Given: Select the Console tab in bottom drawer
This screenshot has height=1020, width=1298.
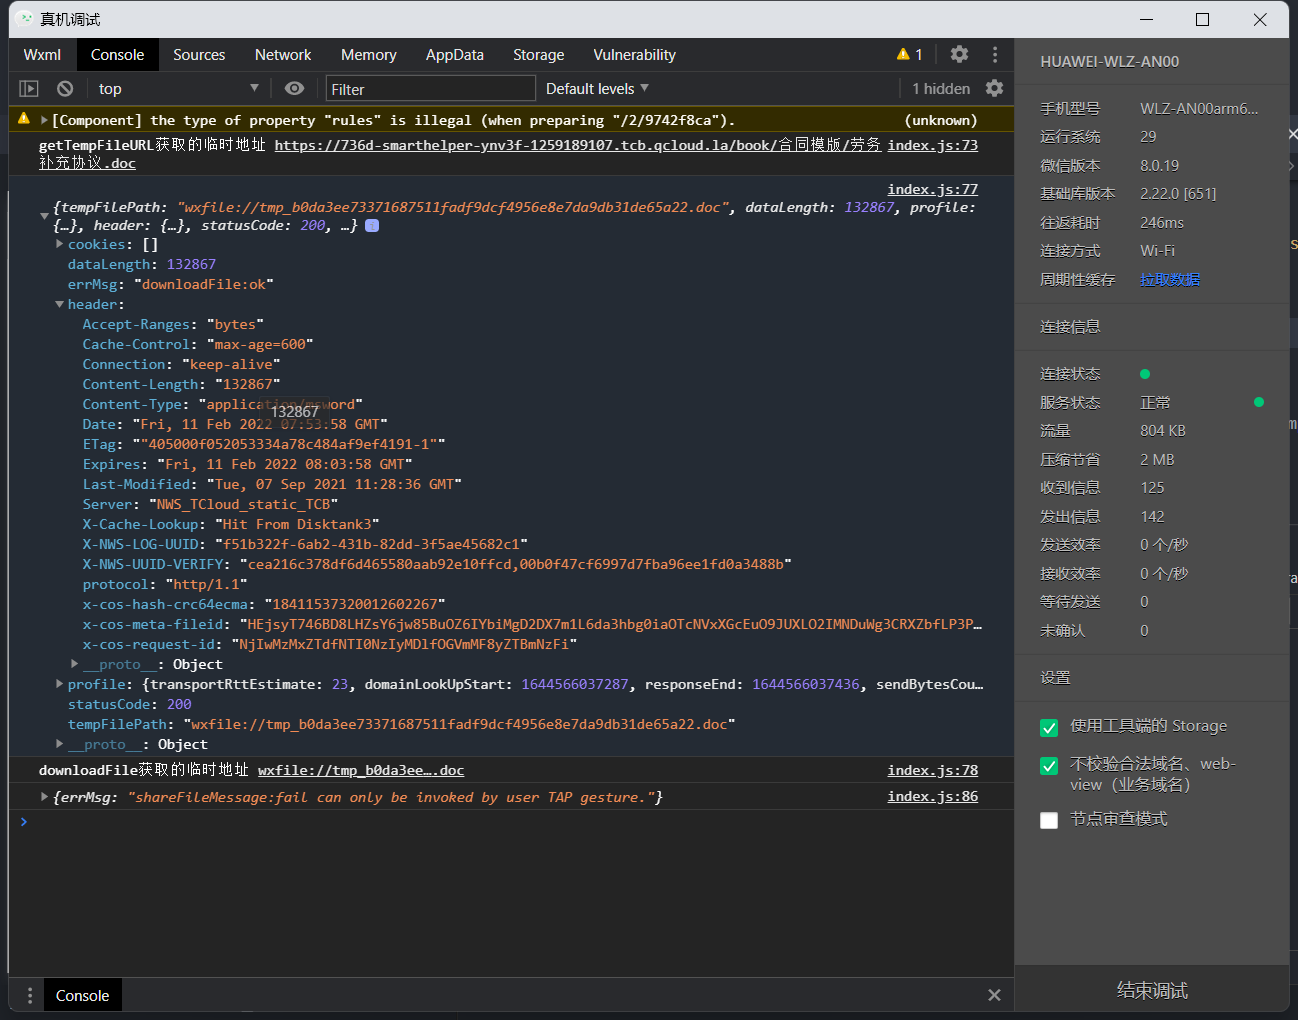Looking at the screenshot, I should [83, 995].
